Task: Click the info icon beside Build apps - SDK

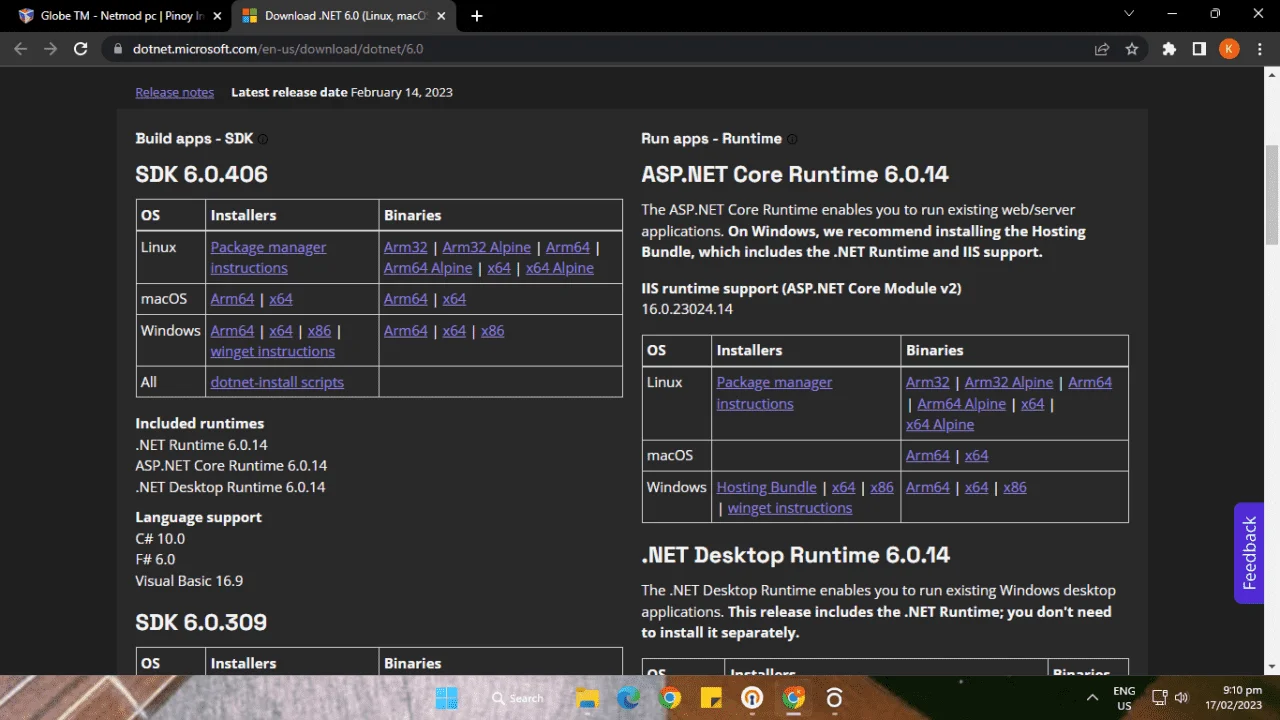Action: pyautogui.click(x=263, y=139)
